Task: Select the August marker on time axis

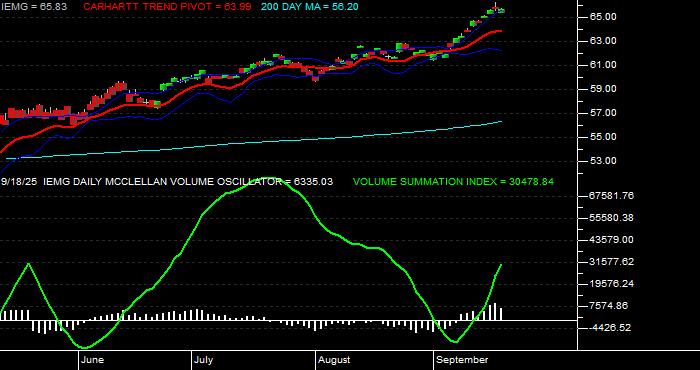Action: tap(335, 360)
